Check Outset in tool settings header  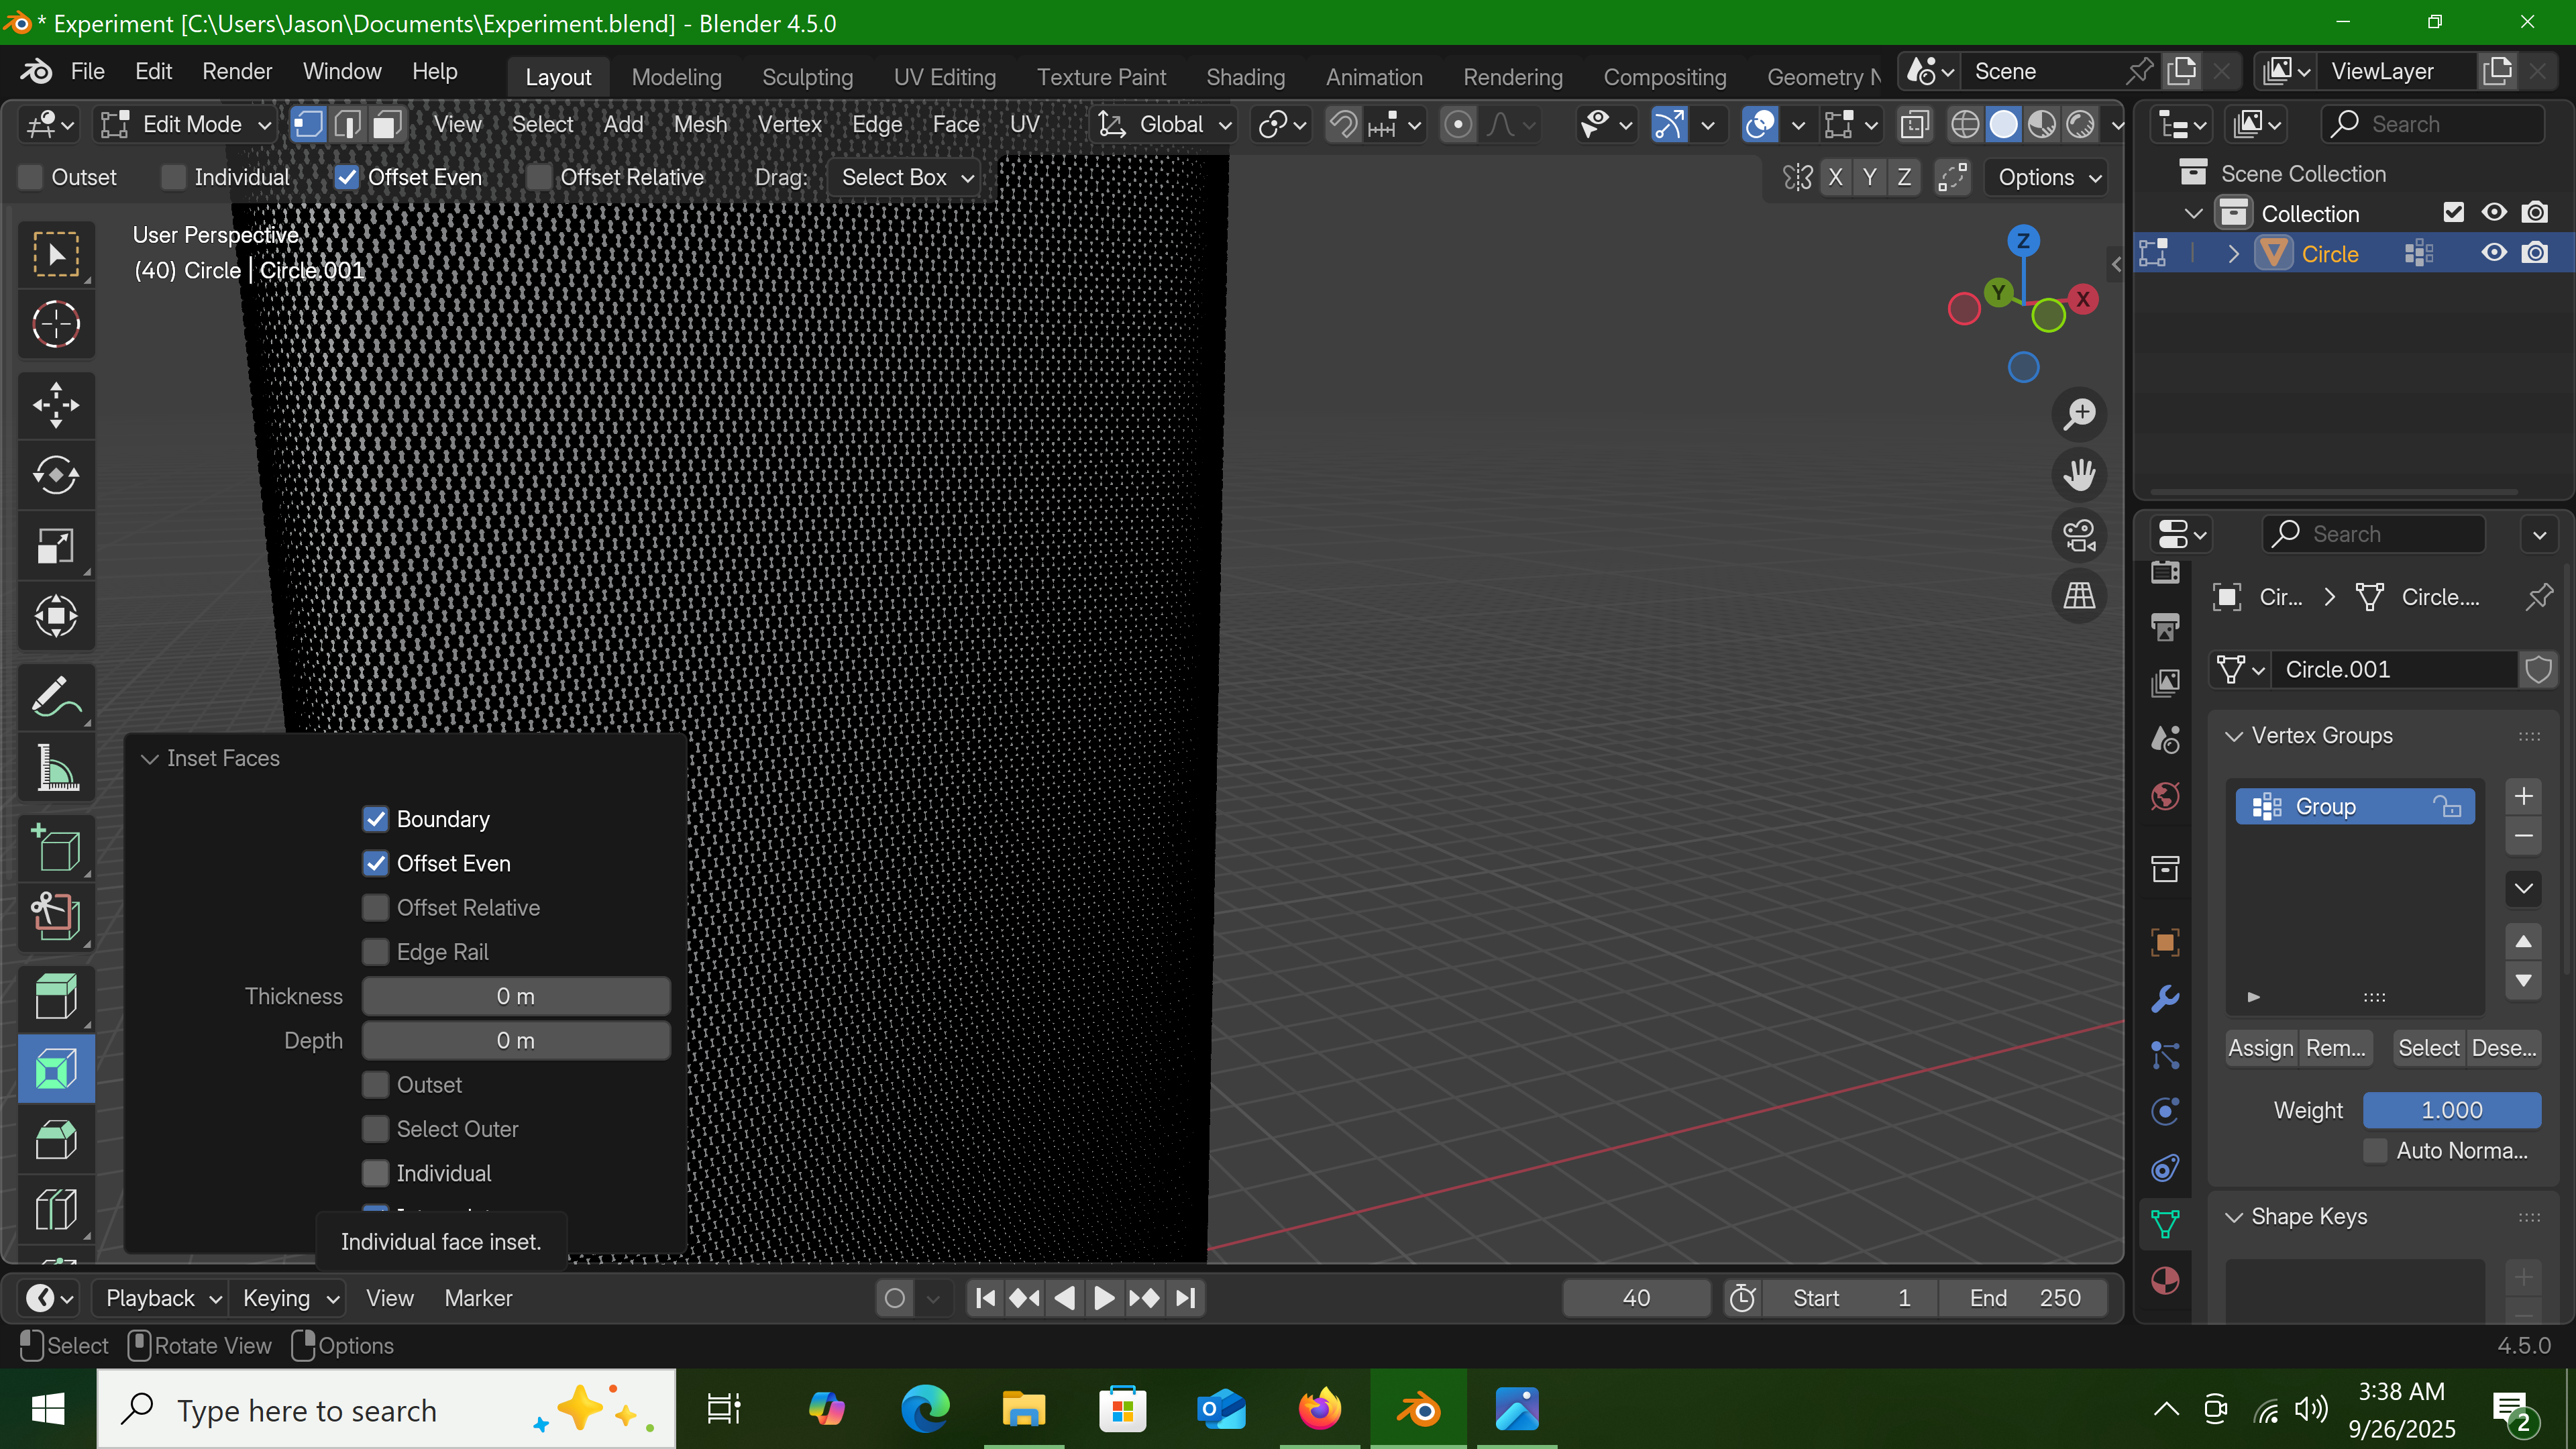point(31,177)
